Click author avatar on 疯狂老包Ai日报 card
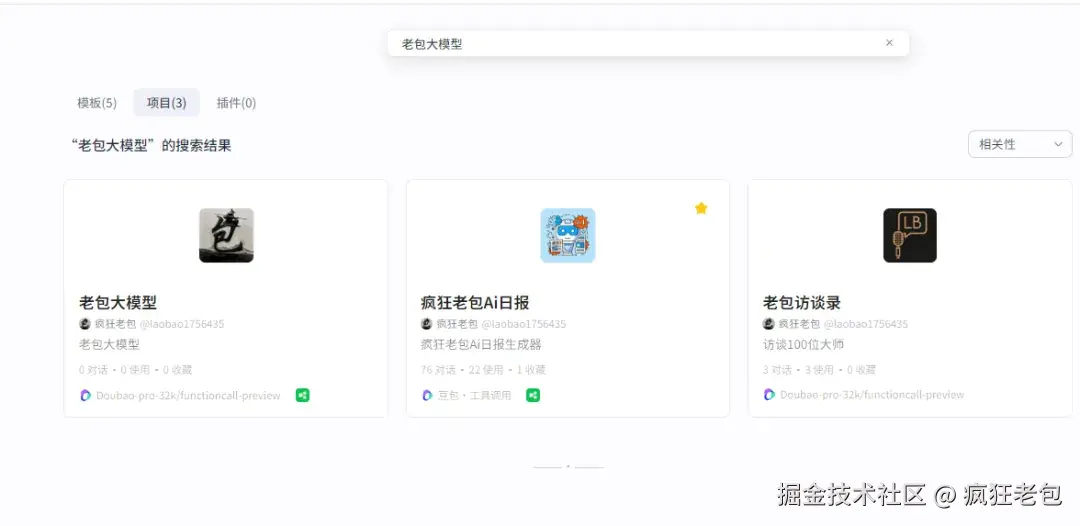Image resolution: width=1080 pixels, height=526 pixels. pos(426,324)
